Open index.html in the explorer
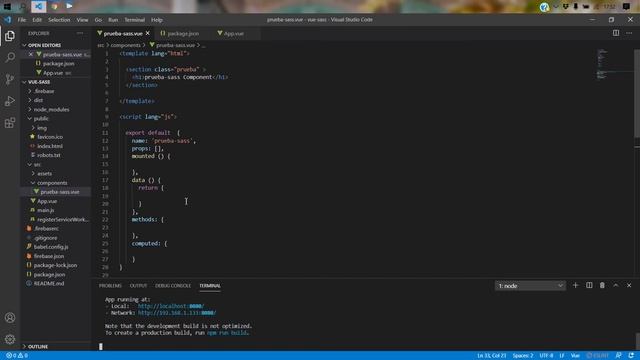Viewport: 640px width, 360px height. [x=50, y=146]
